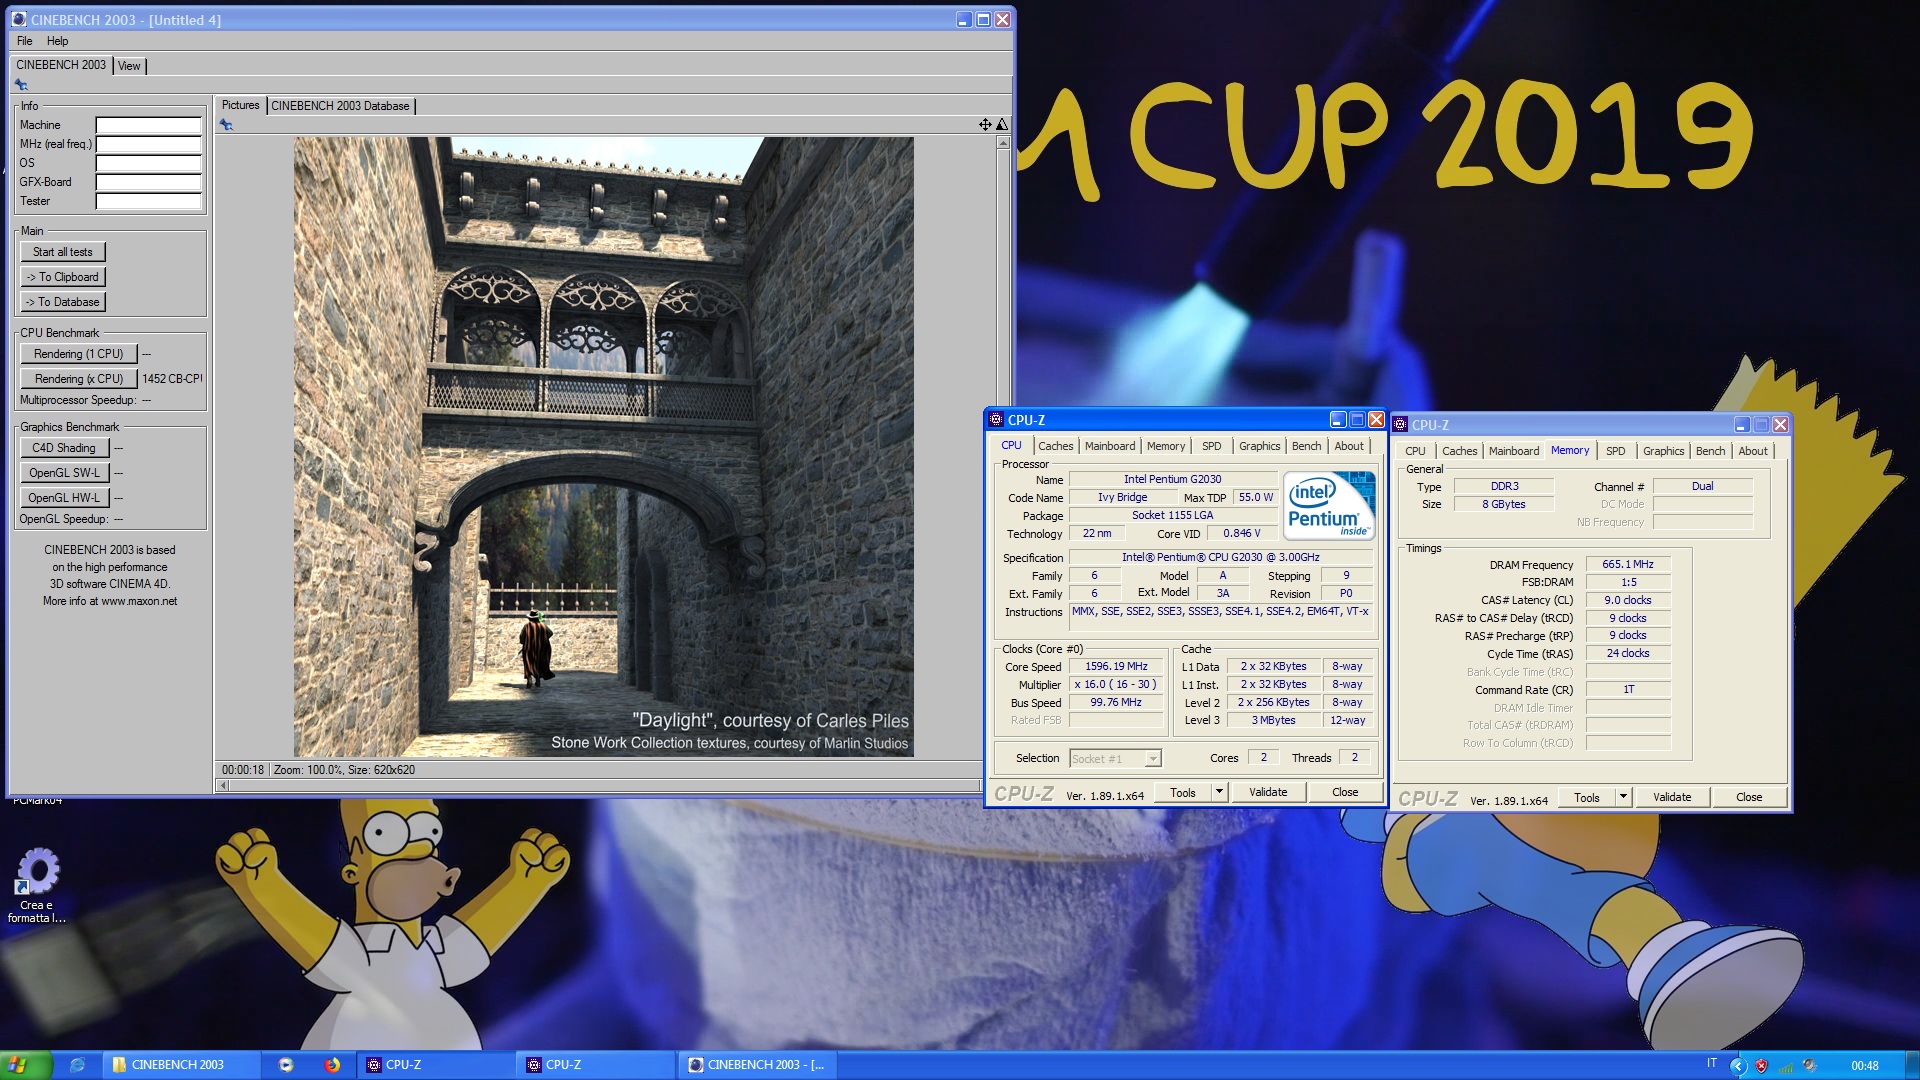Screen dimensions: 1920x1080
Task: Click the '-> To Clipboard' button
Action: click(x=63, y=277)
